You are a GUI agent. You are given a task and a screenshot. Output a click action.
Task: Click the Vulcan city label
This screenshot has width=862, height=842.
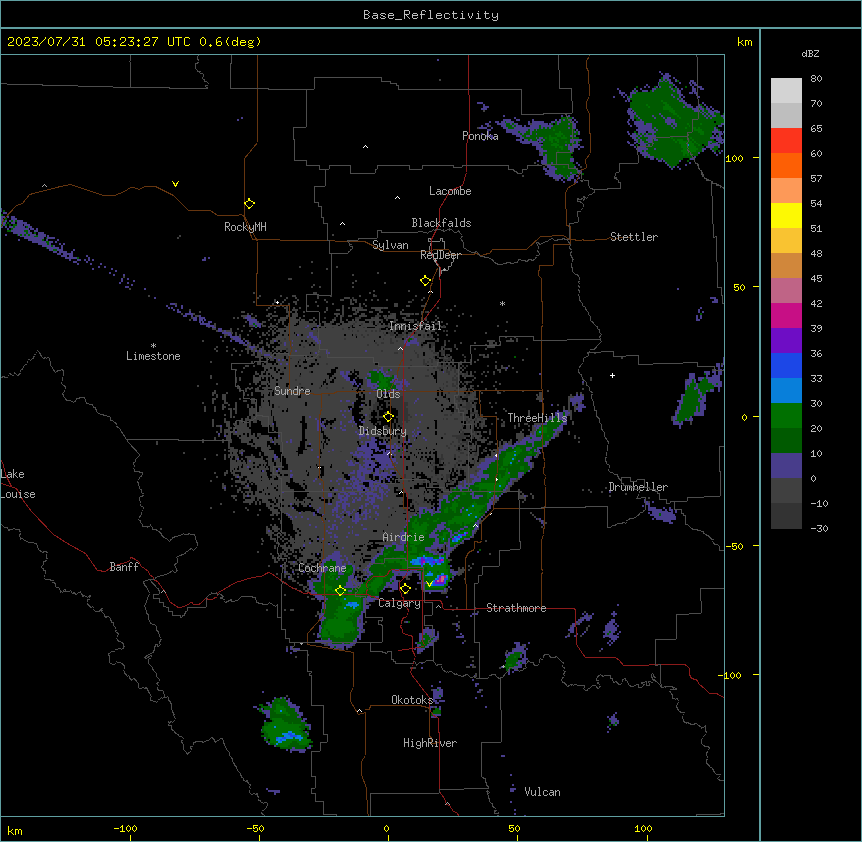[542, 792]
